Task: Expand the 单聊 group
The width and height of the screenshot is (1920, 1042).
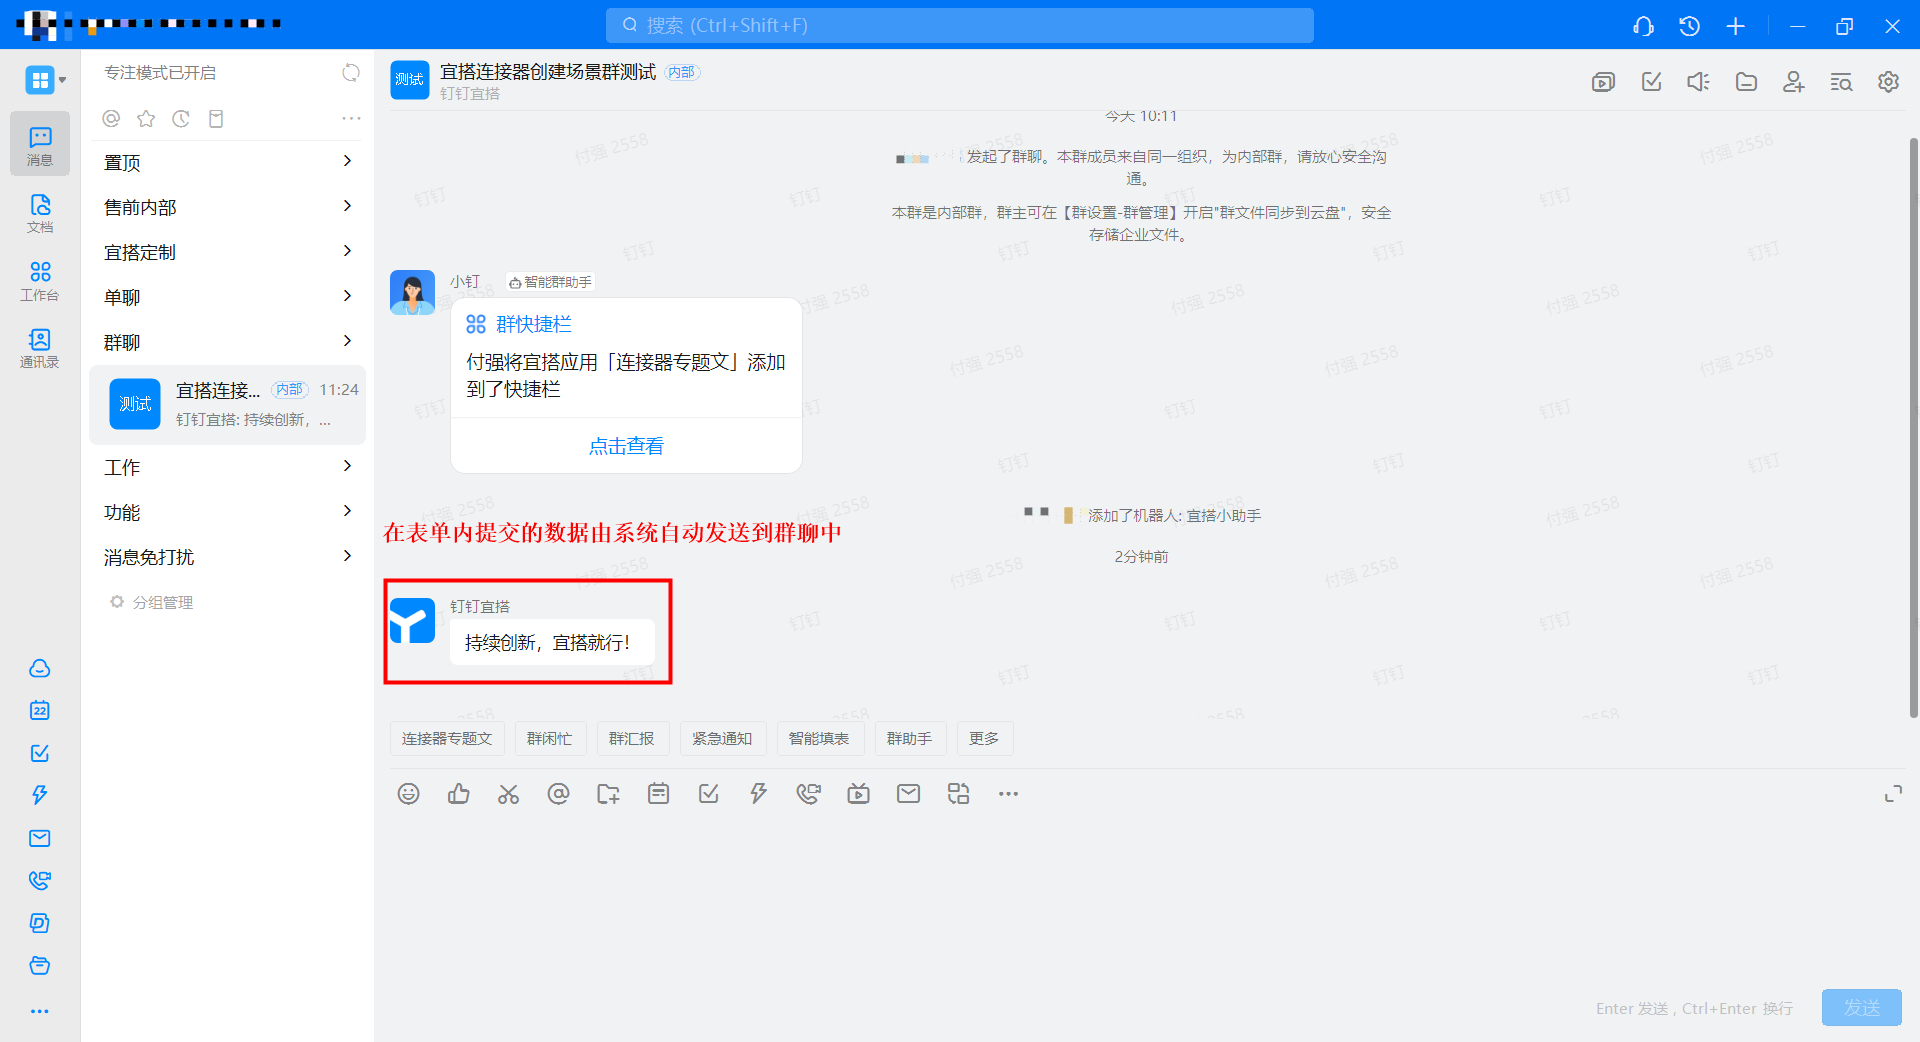Action: click(x=228, y=297)
